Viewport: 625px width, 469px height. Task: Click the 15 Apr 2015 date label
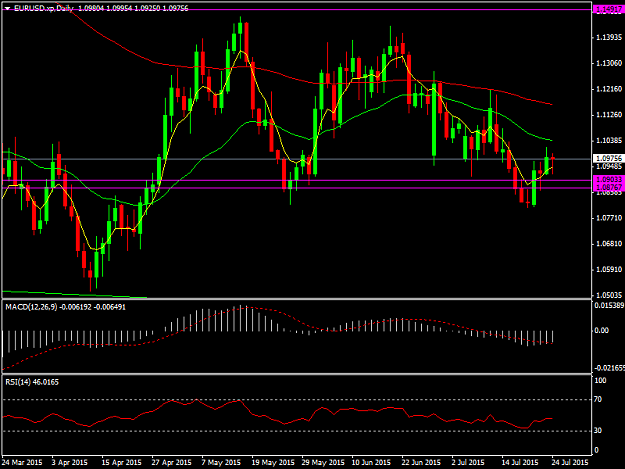(121, 462)
